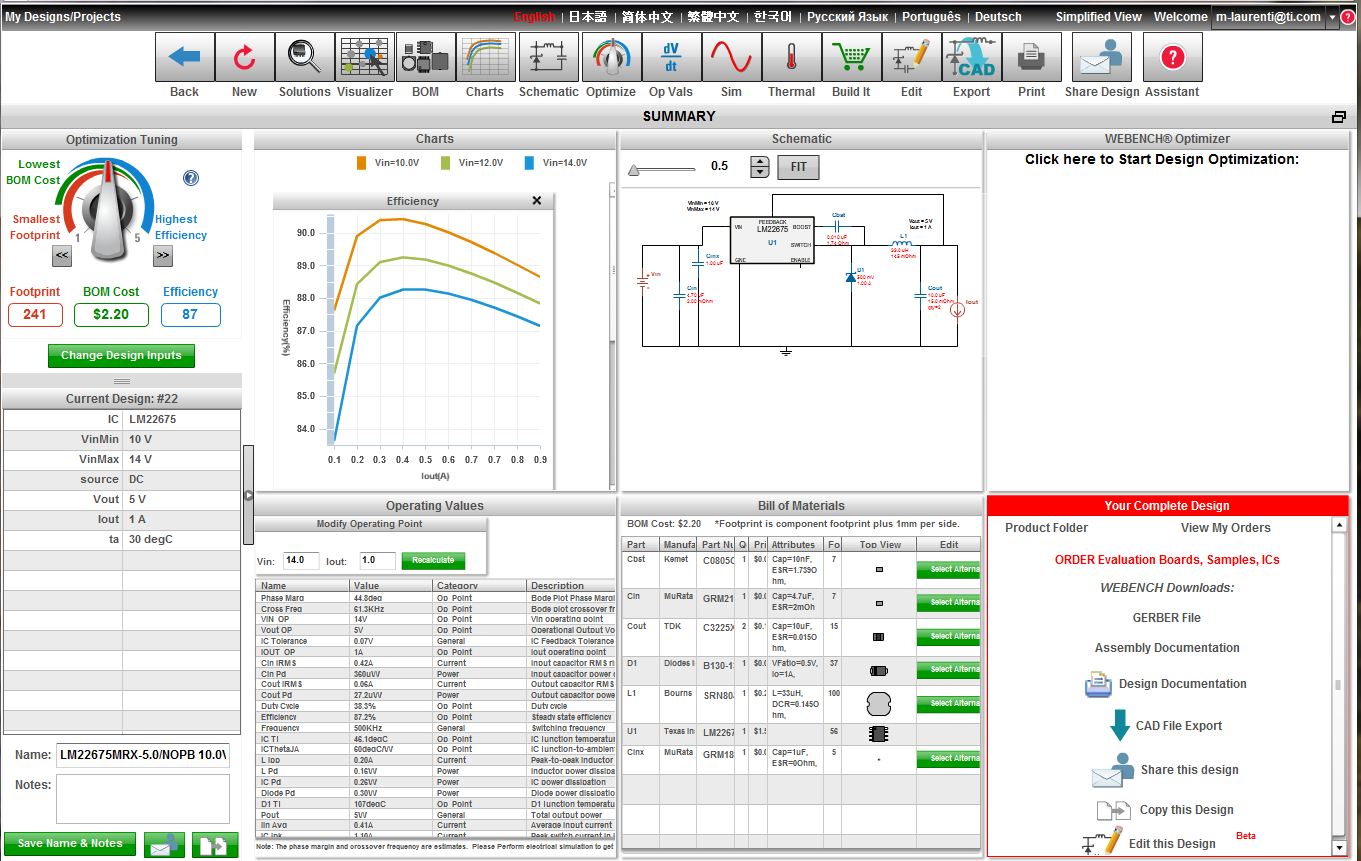Open the Optimize dial tool
The image size is (1361, 861).
[x=611, y=57]
